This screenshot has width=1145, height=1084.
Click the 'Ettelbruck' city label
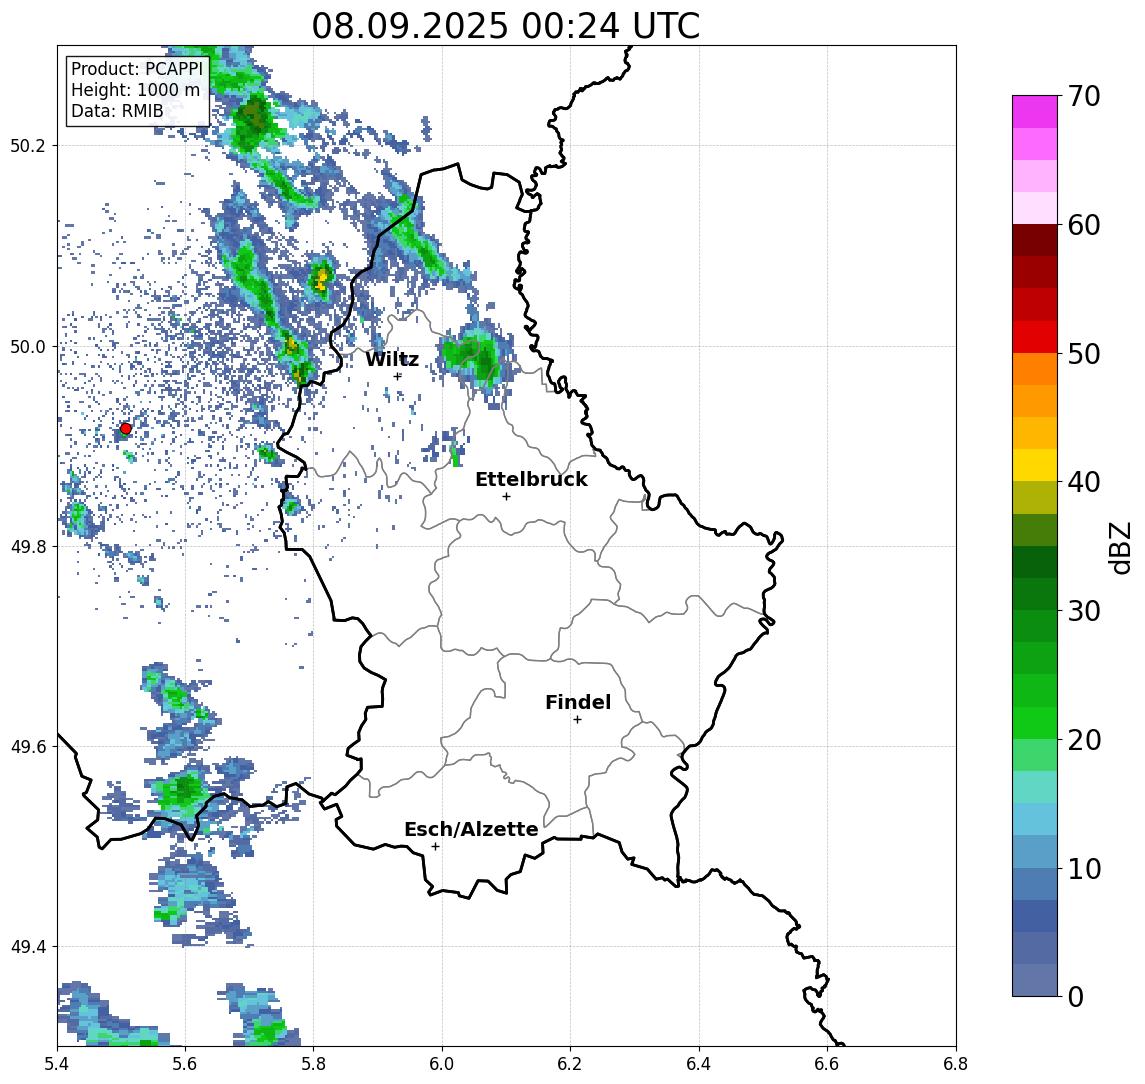531,479
